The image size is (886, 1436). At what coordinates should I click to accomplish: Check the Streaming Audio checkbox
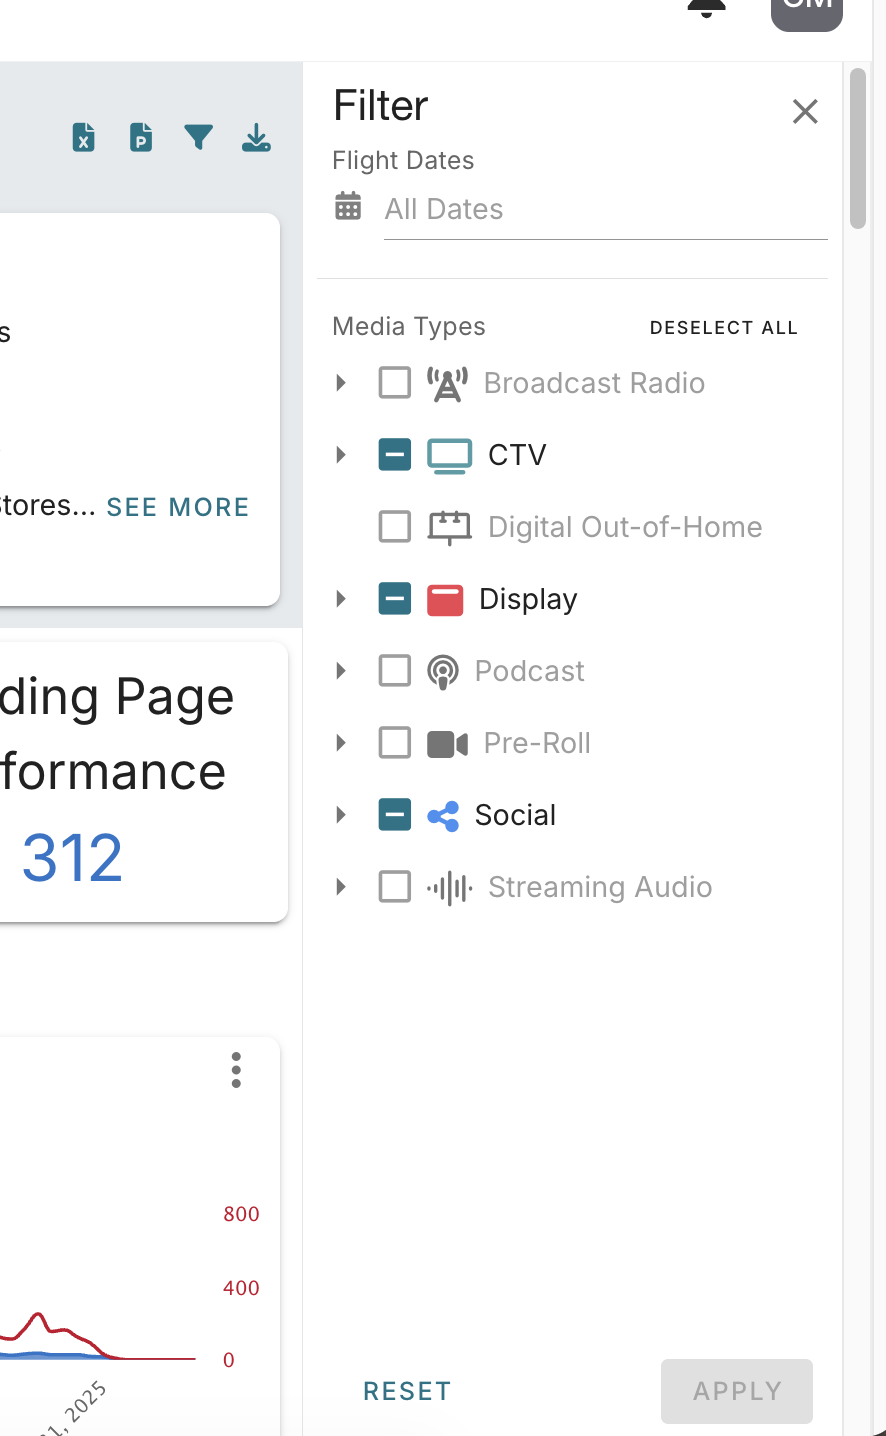coord(395,886)
